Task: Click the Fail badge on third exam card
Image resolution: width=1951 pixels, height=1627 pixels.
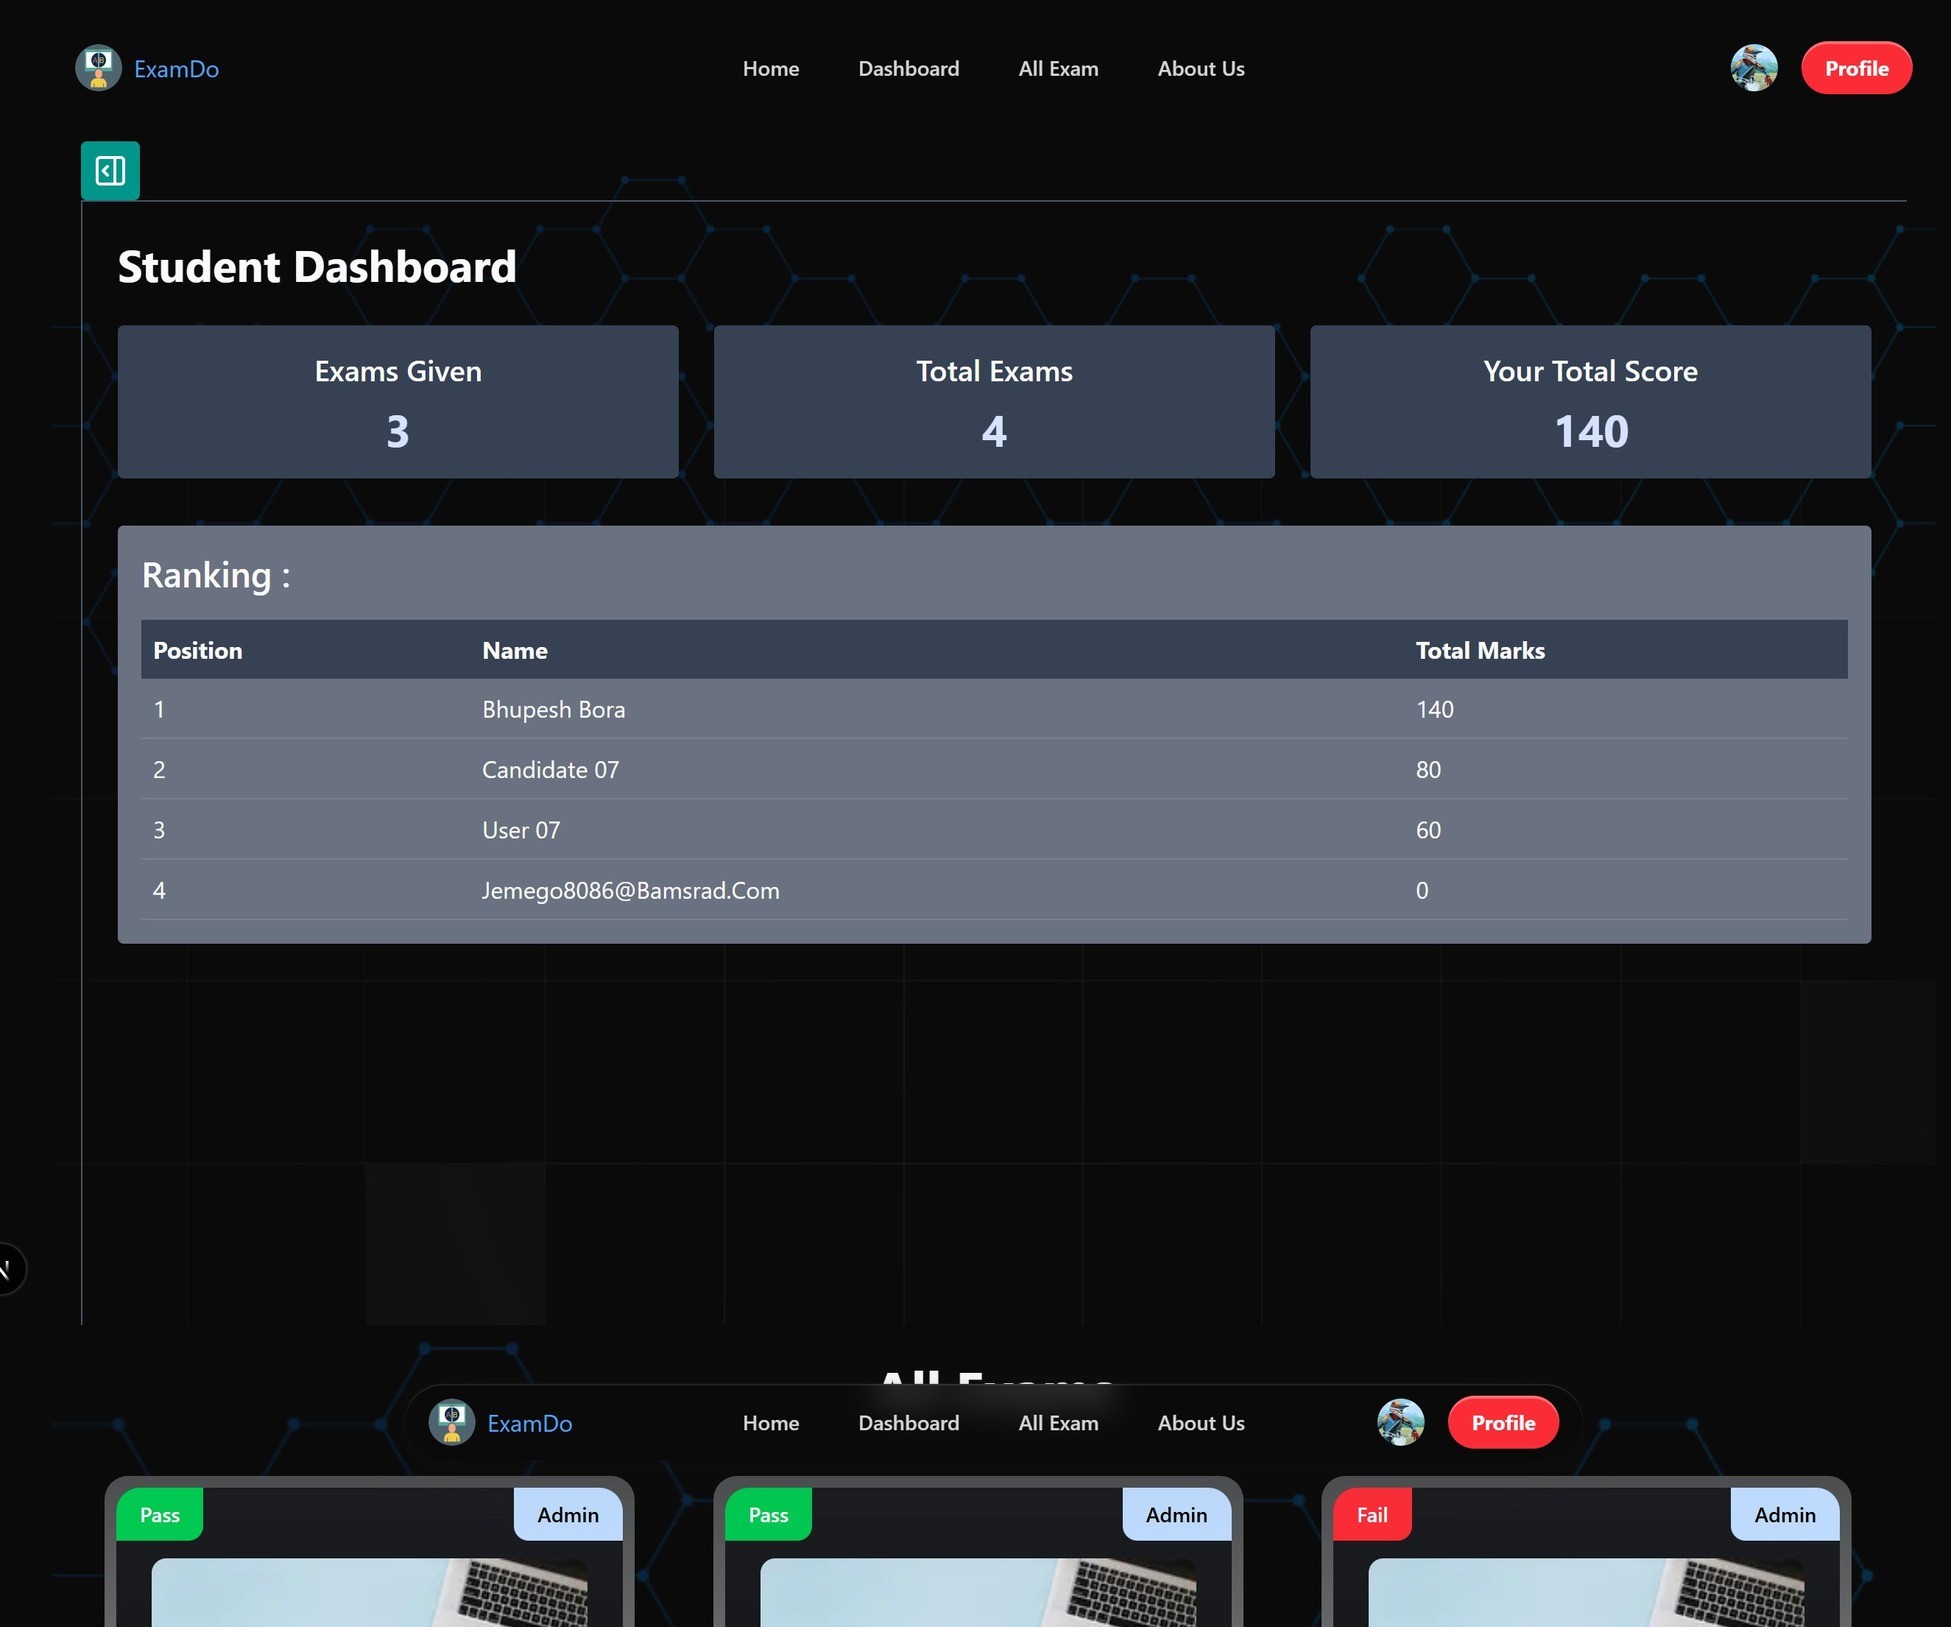Action: tap(1371, 1514)
